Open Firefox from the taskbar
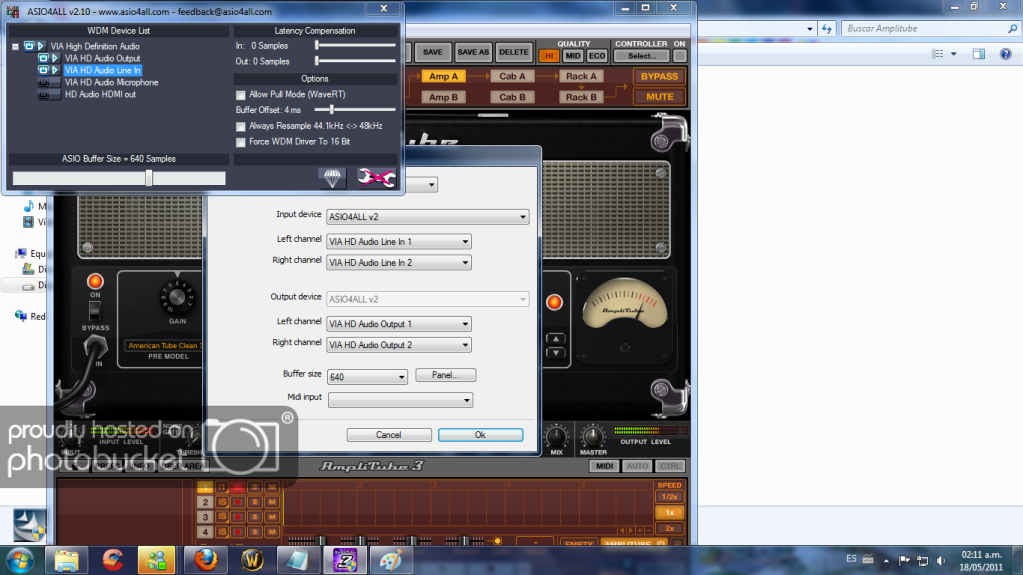The width and height of the screenshot is (1023, 575). click(x=205, y=558)
